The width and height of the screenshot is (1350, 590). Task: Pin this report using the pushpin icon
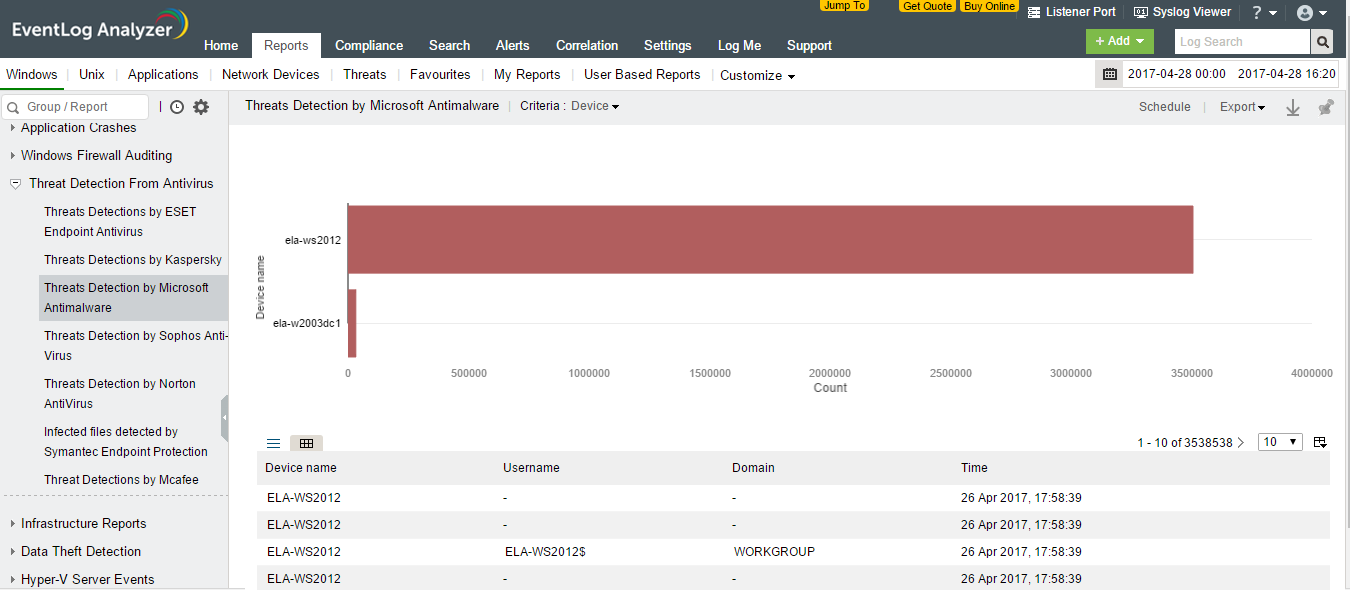(1326, 108)
